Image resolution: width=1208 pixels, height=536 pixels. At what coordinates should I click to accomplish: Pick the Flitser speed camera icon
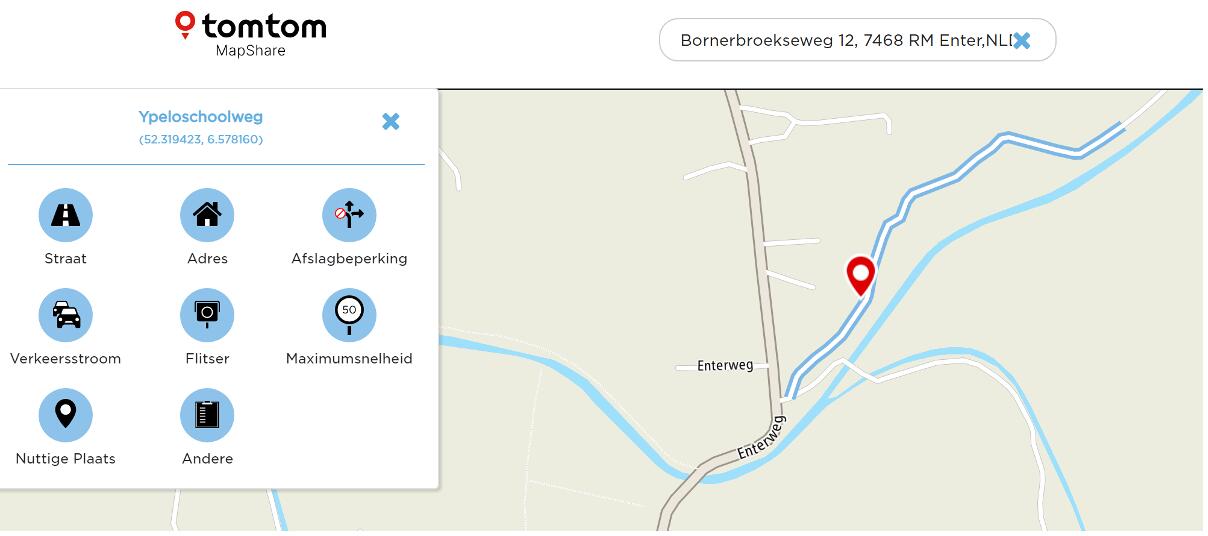pyautogui.click(x=207, y=315)
